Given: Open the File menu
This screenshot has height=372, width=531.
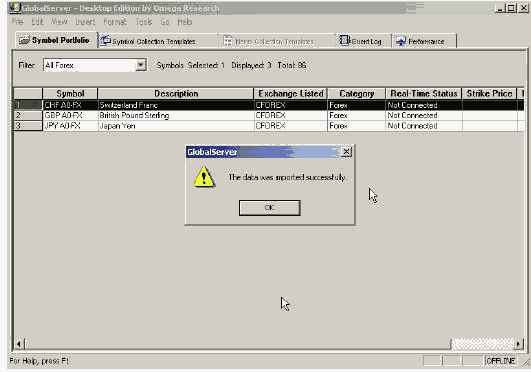Looking at the screenshot, I should click(18, 22).
